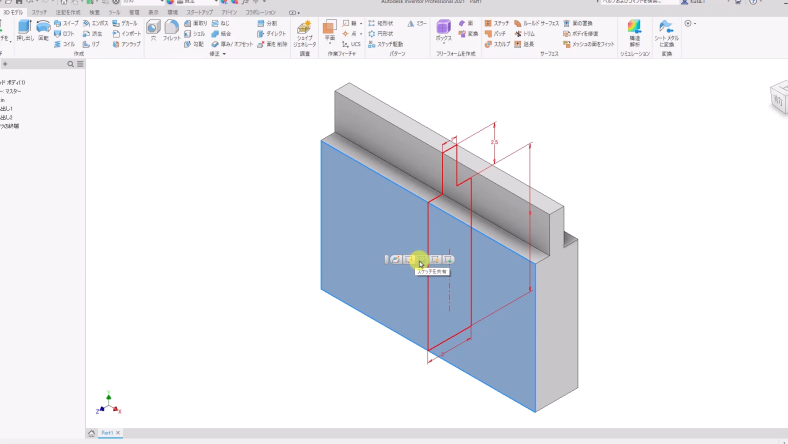Open the browser panel hamburger menu
This screenshot has height=444, width=788.
coord(80,64)
